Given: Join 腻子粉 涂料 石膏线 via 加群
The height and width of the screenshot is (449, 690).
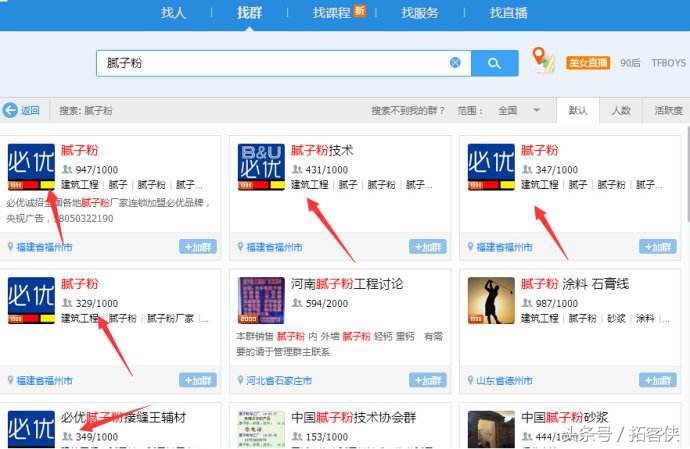Looking at the screenshot, I should tap(657, 380).
